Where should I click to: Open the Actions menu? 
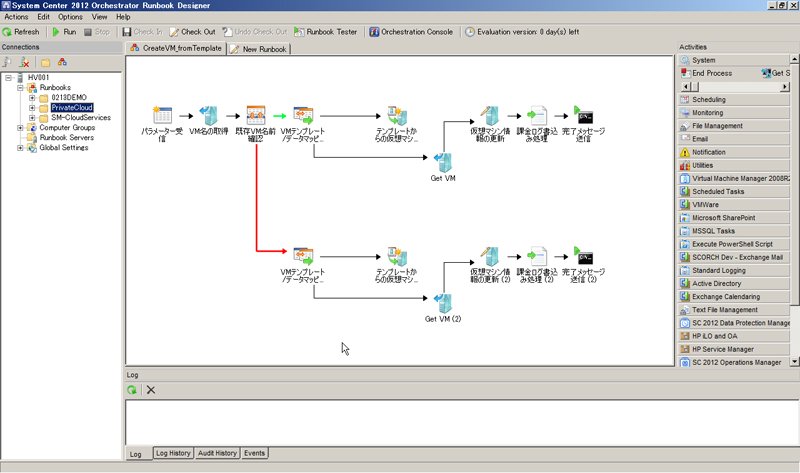[16, 17]
